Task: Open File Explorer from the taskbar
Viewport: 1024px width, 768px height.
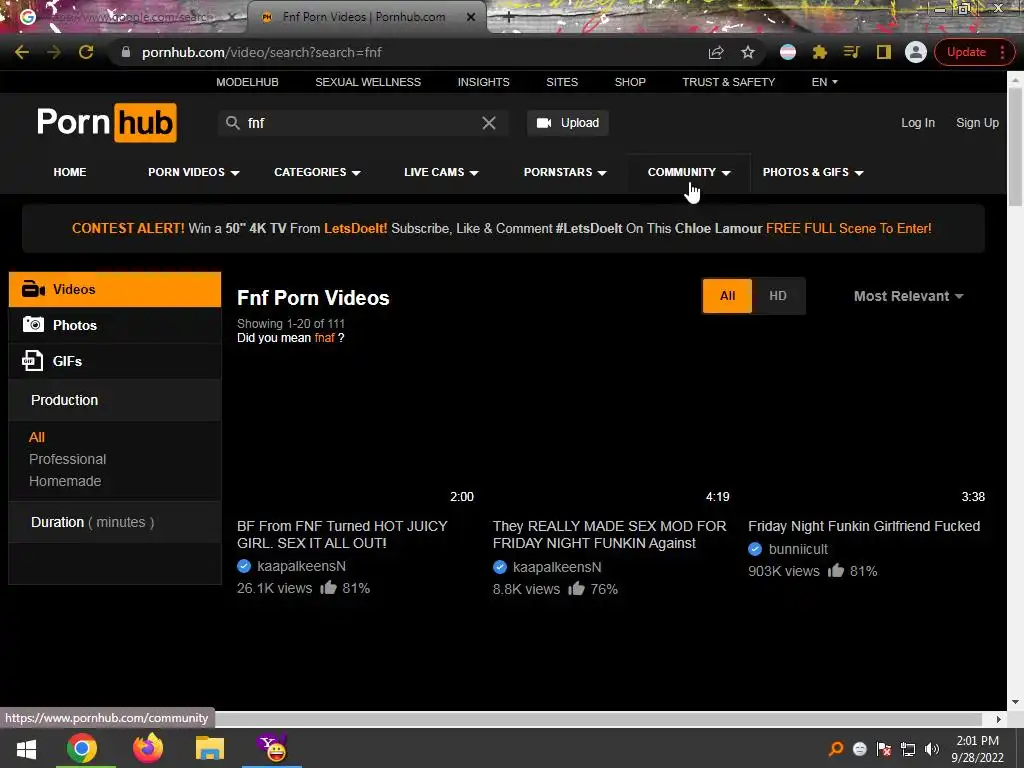Action: pyautogui.click(x=210, y=748)
